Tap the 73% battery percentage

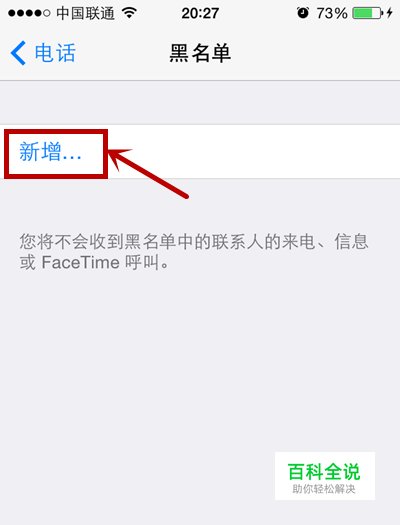coord(332,13)
